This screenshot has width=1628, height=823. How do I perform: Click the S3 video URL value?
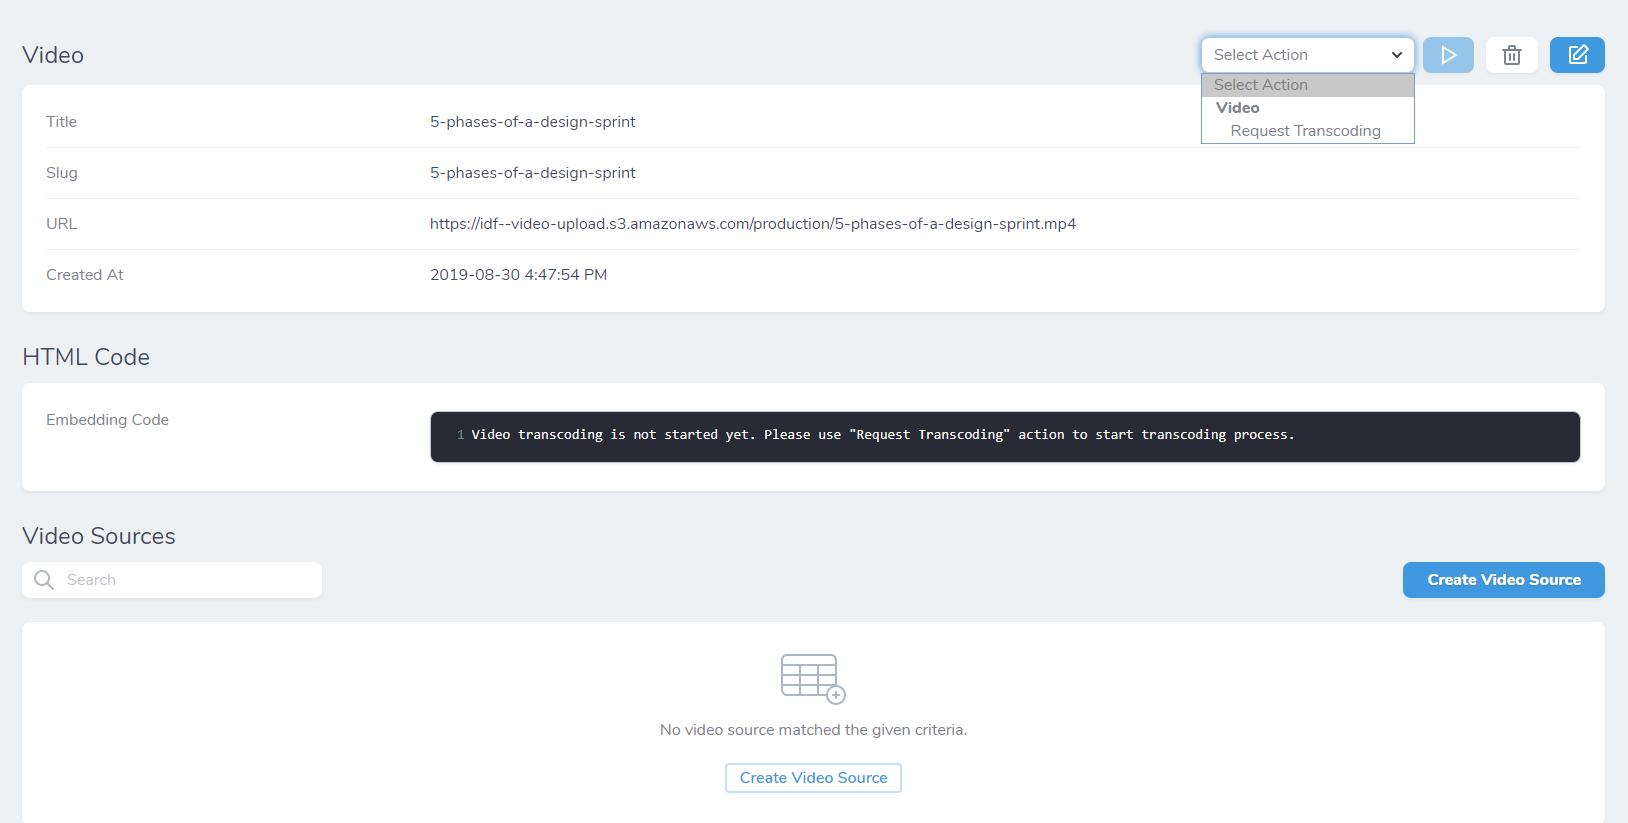tap(753, 224)
